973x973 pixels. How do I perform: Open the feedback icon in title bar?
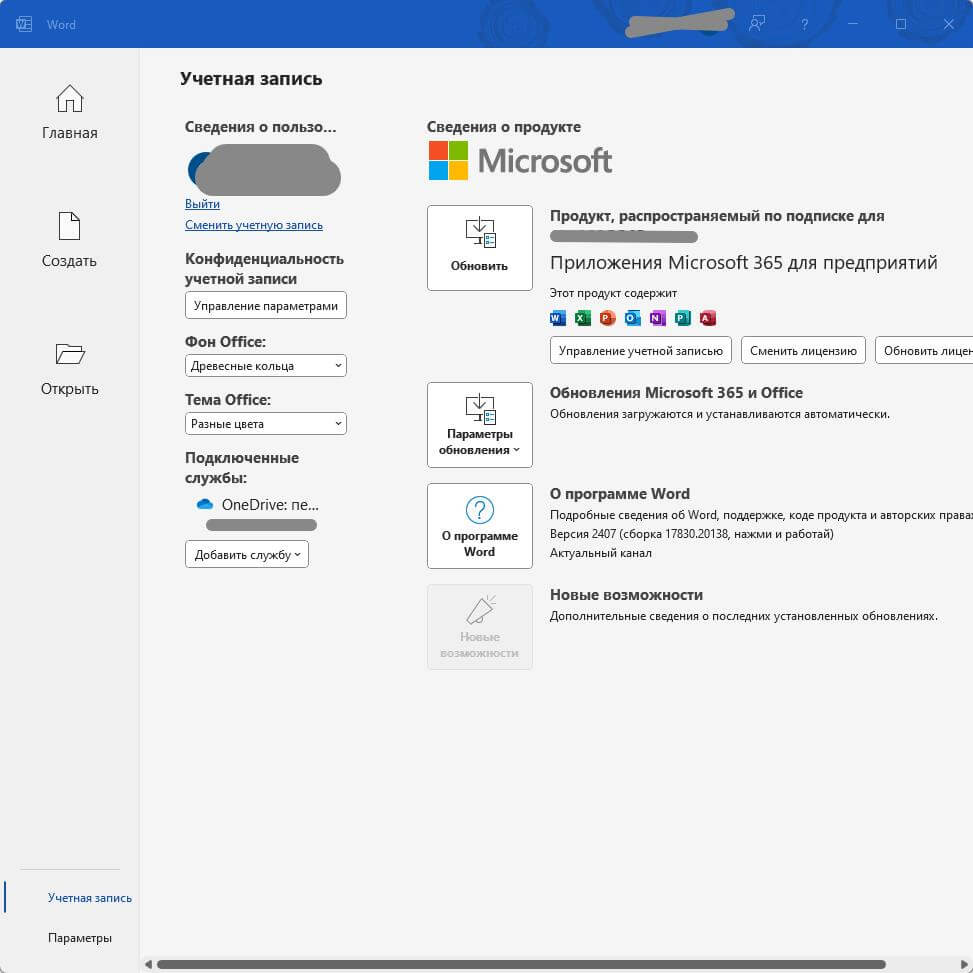[756, 24]
